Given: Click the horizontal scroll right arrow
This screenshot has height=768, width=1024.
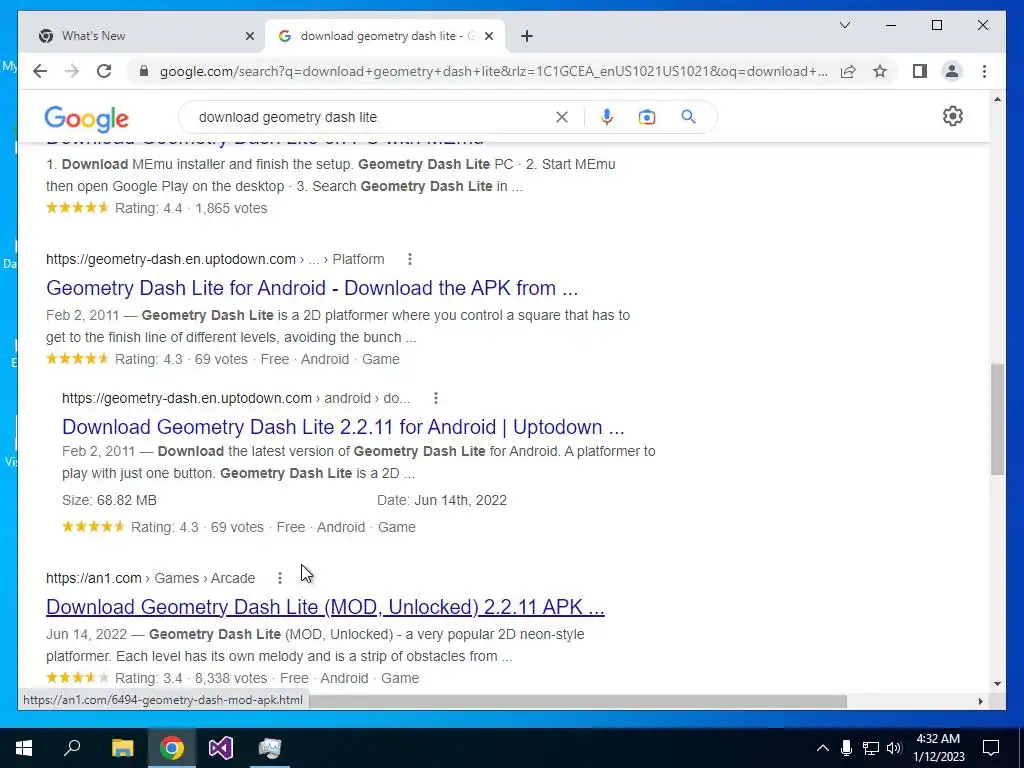Looking at the screenshot, I should 981,701.
